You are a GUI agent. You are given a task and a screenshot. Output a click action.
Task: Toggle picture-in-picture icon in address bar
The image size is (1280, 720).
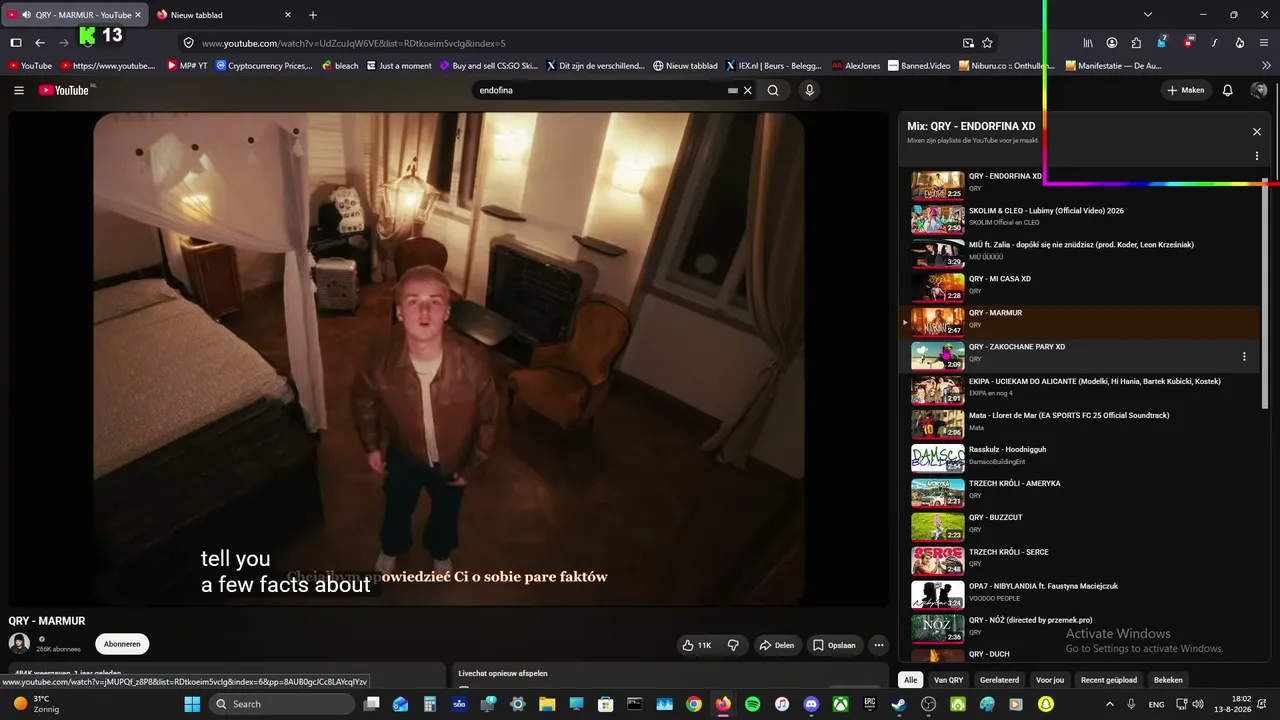tap(968, 43)
